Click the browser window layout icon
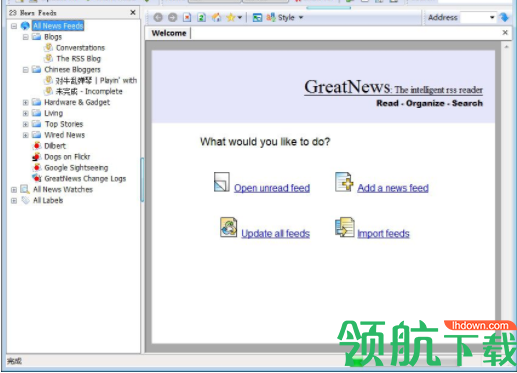517x373 pixels. point(257,17)
